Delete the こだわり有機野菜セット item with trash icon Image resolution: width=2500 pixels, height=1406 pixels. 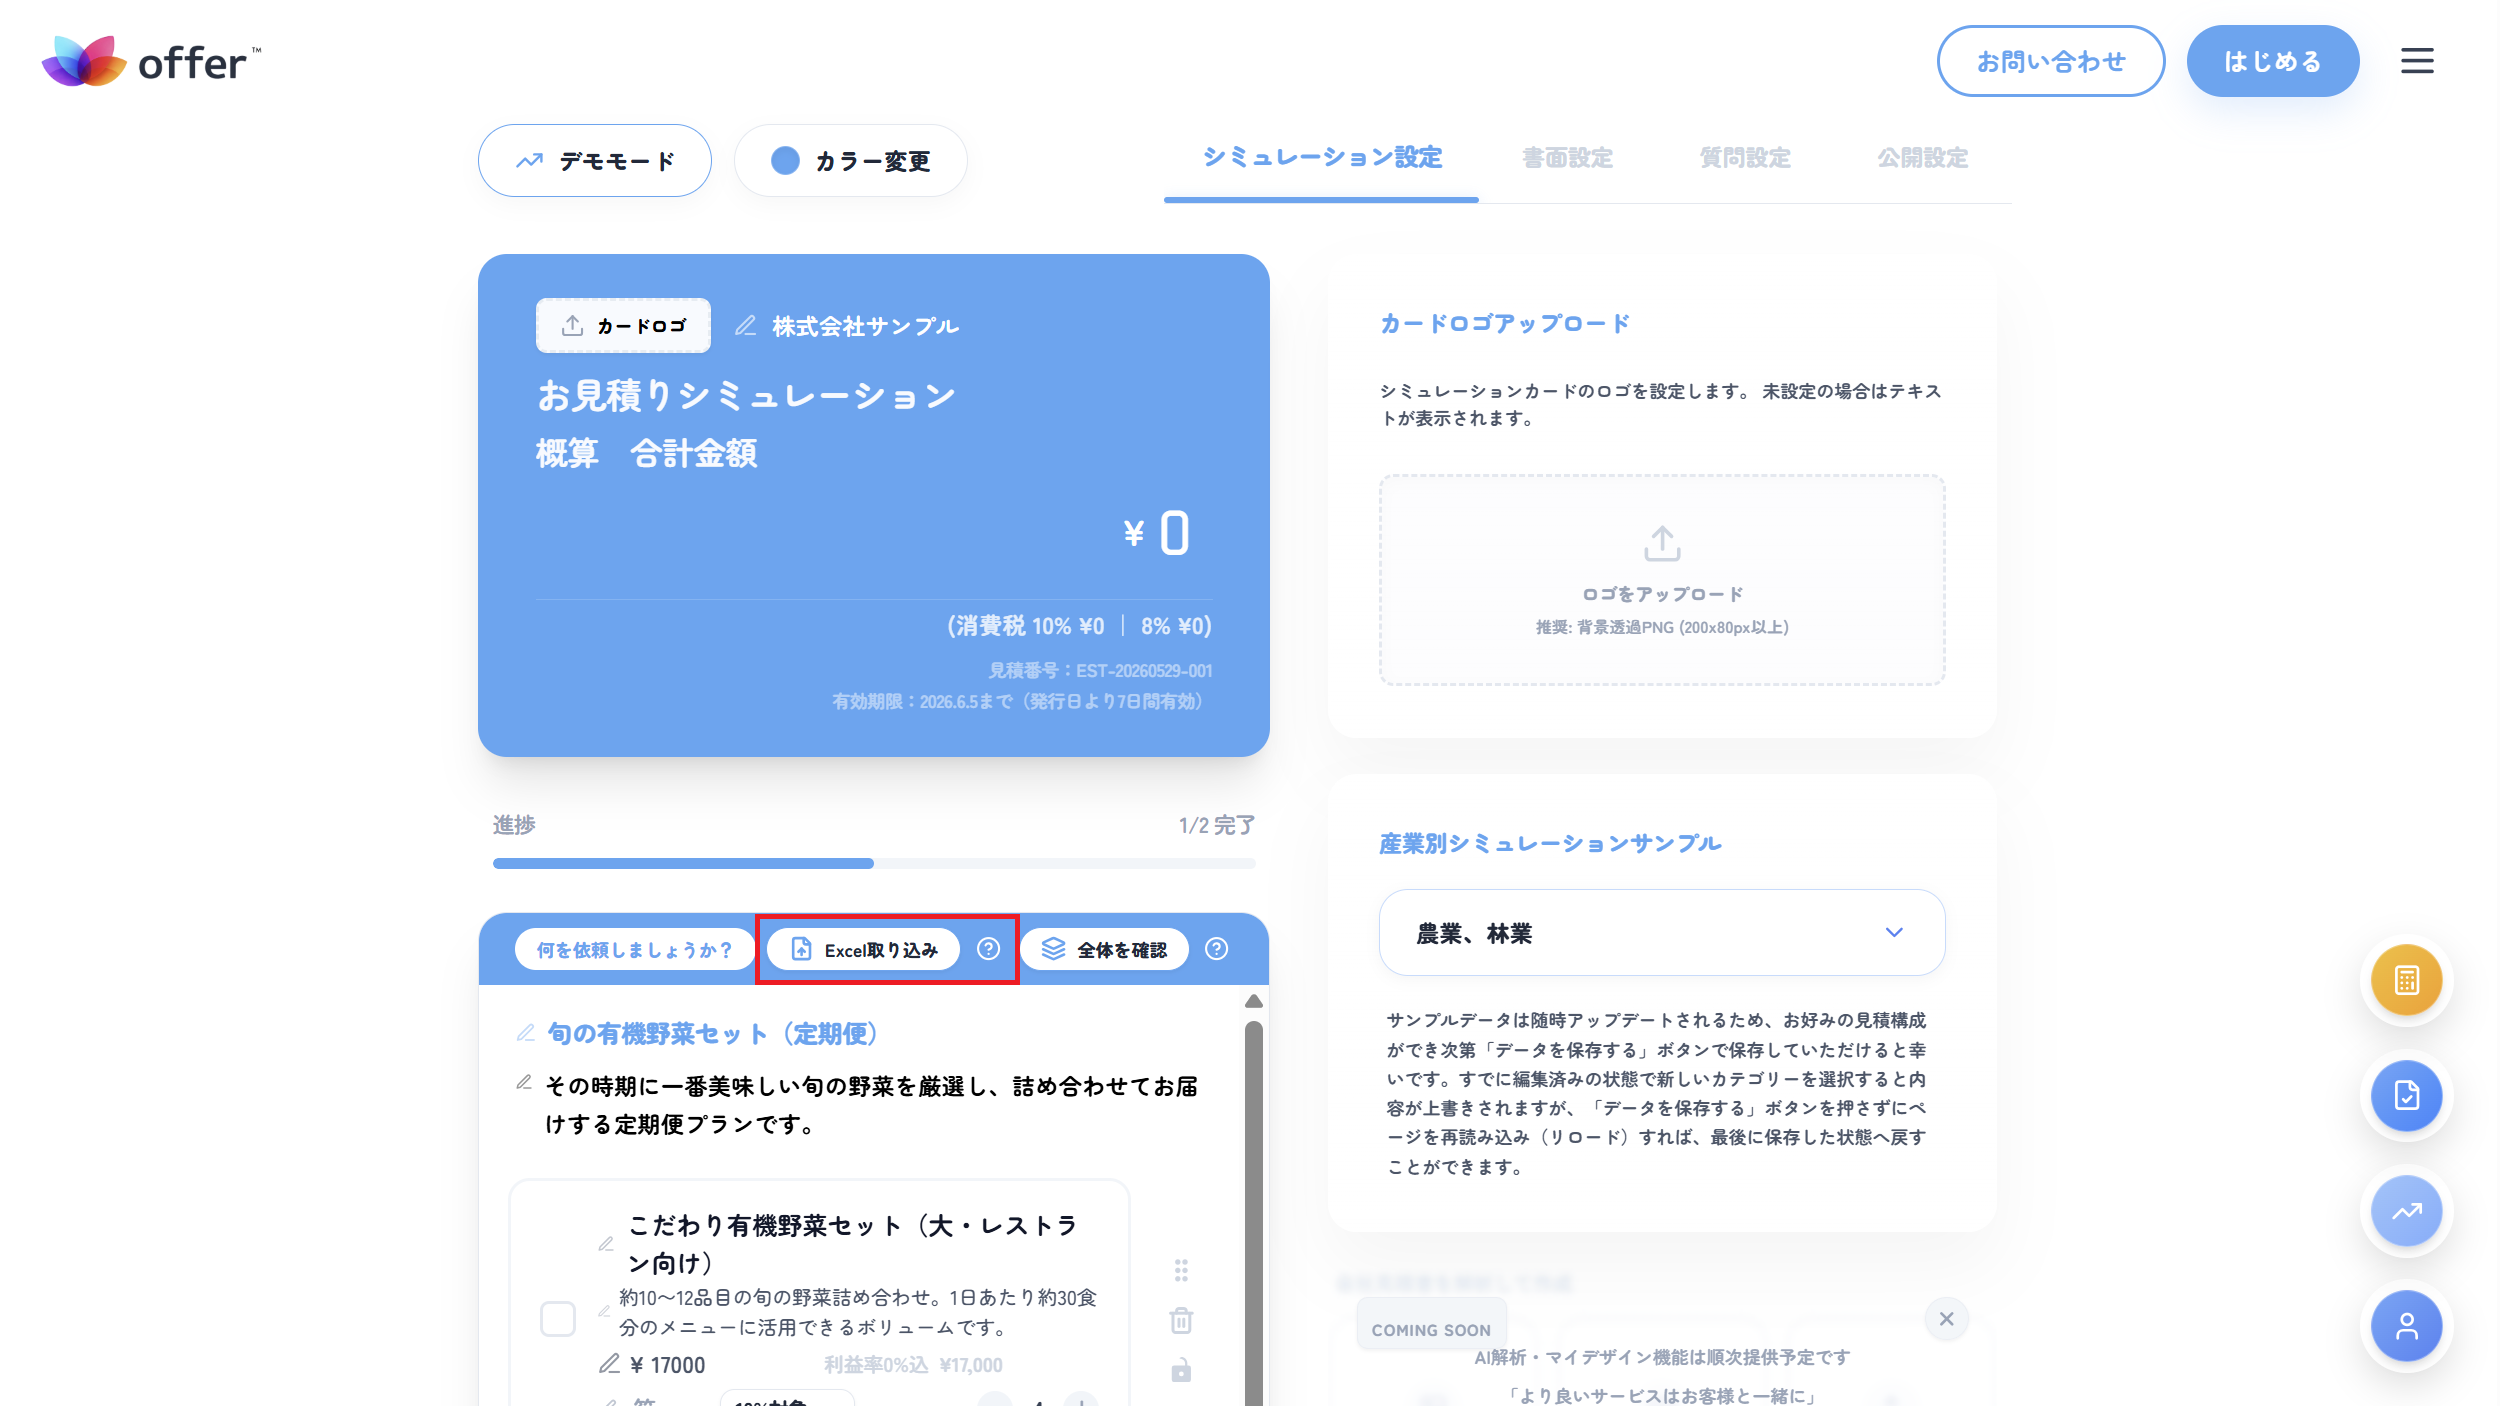coord(1181,1320)
